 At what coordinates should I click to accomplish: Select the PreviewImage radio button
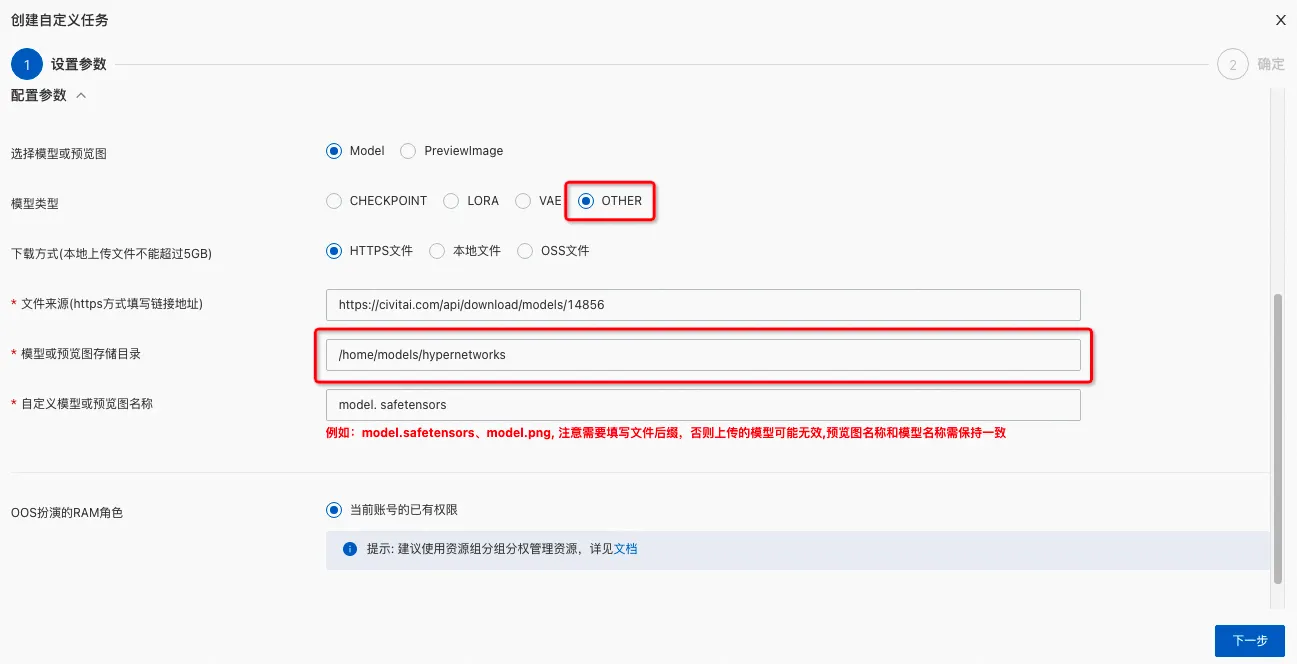[x=408, y=151]
